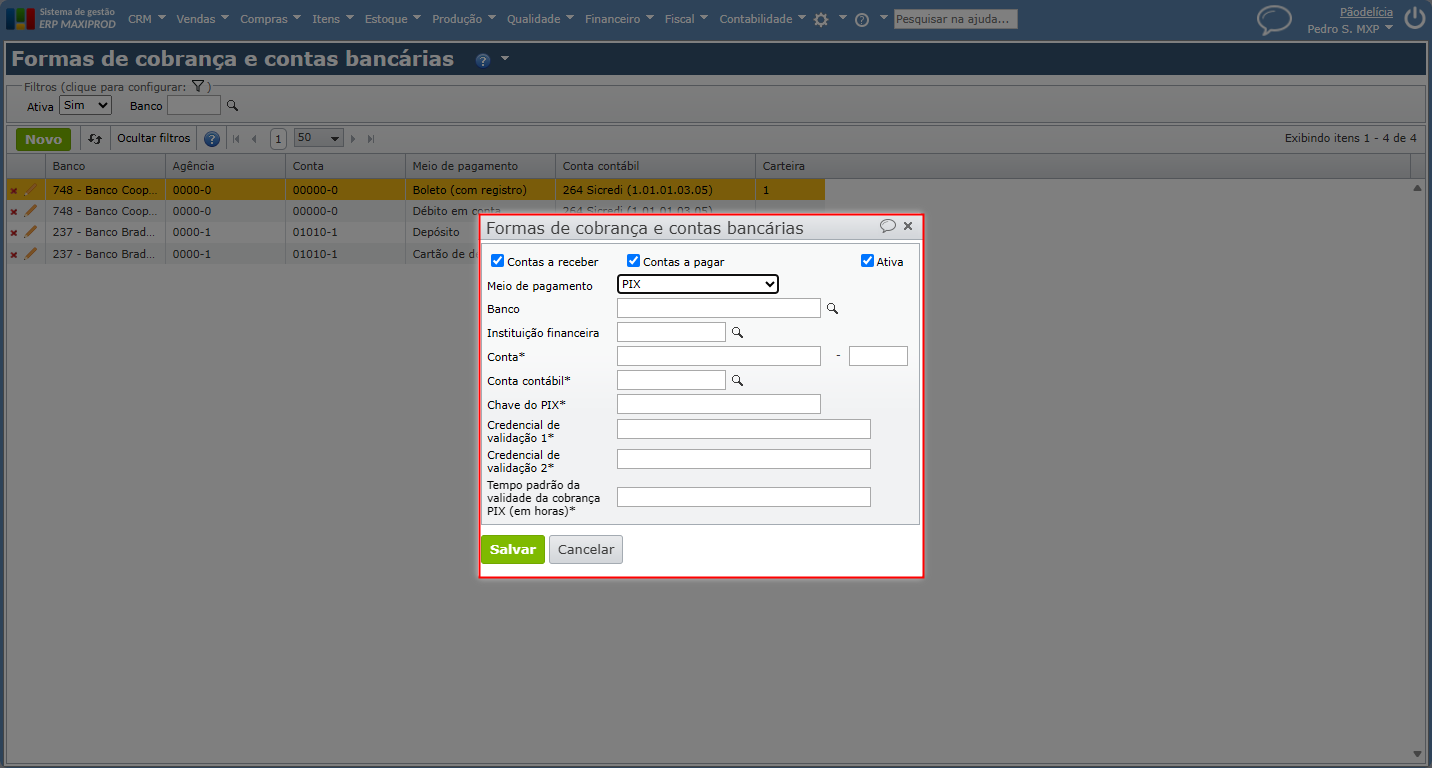Go to the last page of results
The image size is (1432, 768).
click(371, 139)
